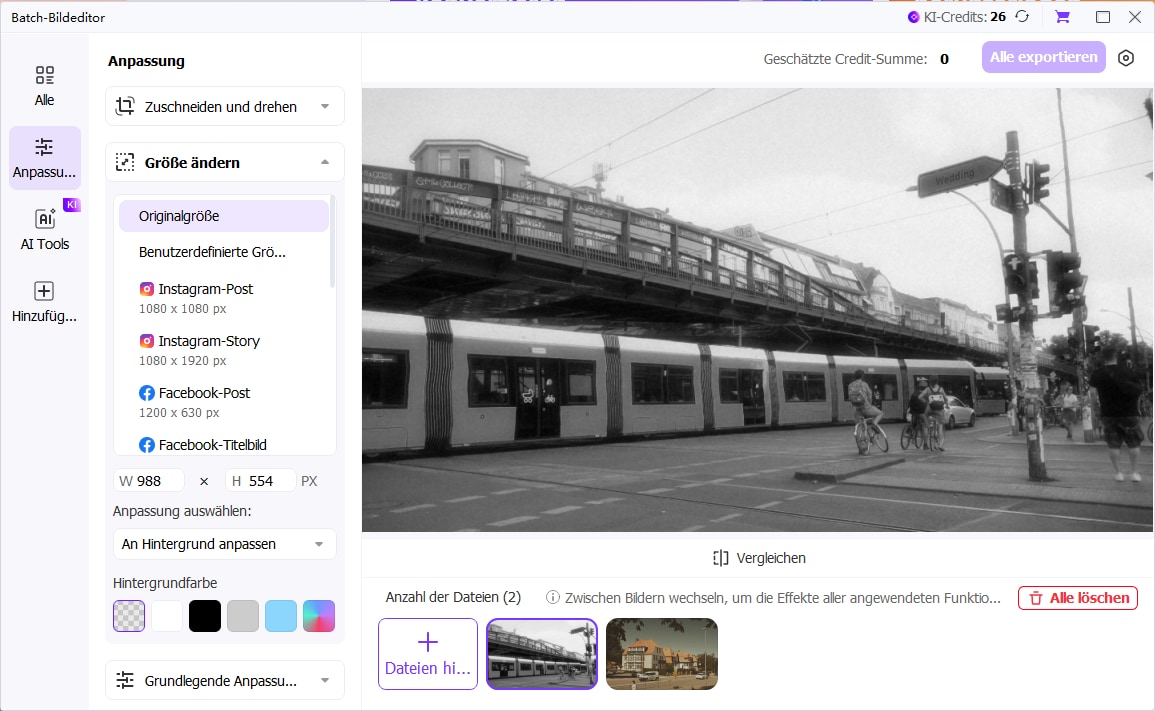The height and width of the screenshot is (711, 1155).
Task: Click the main train preview image
Action: [757, 310]
